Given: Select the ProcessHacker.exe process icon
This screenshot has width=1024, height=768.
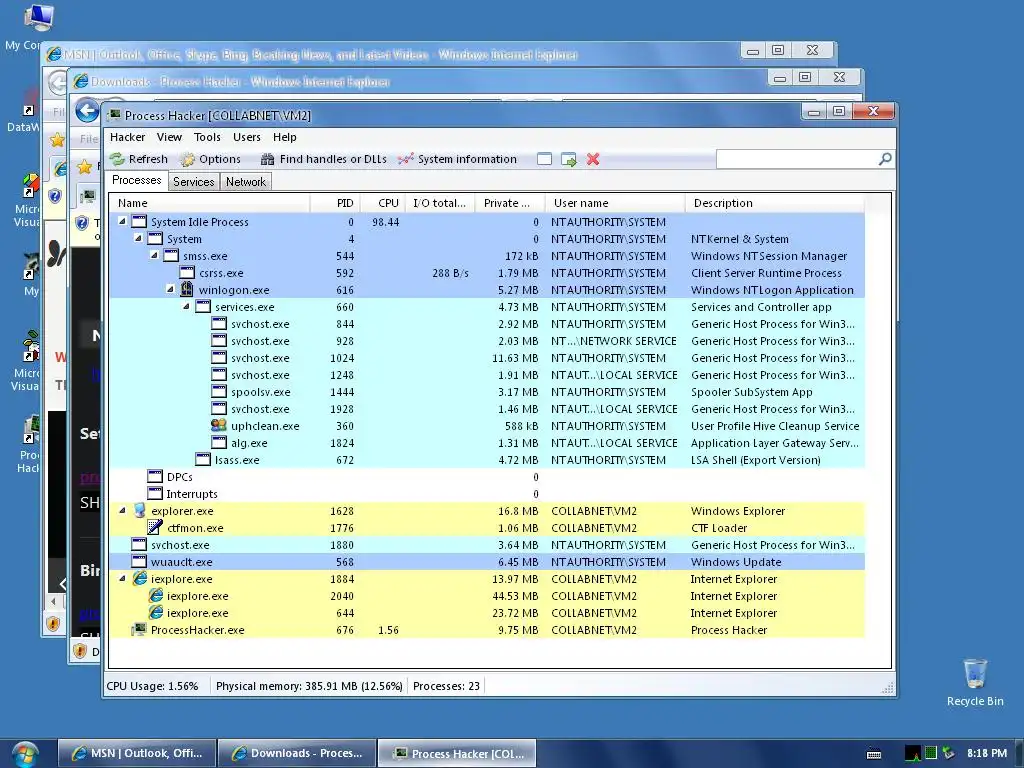Looking at the screenshot, I should [x=139, y=630].
